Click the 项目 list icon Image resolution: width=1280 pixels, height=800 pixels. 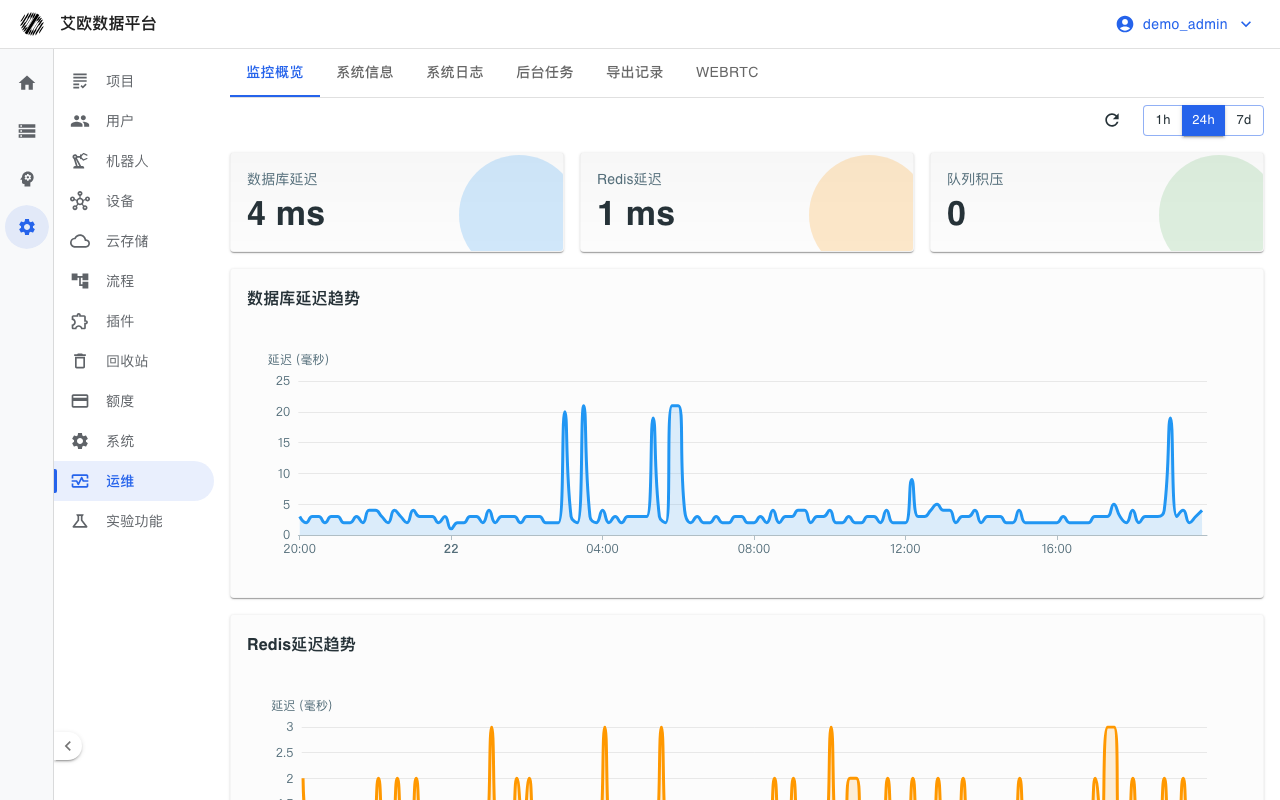80,81
